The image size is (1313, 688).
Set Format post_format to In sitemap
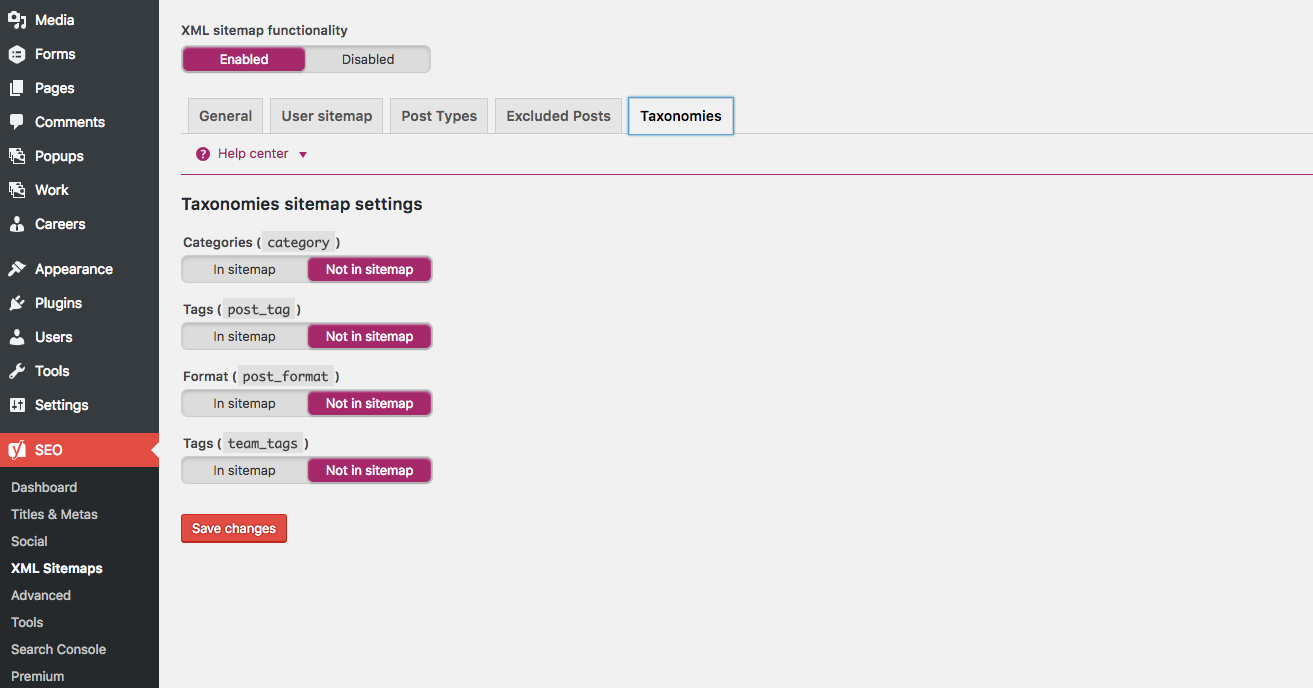click(244, 403)
